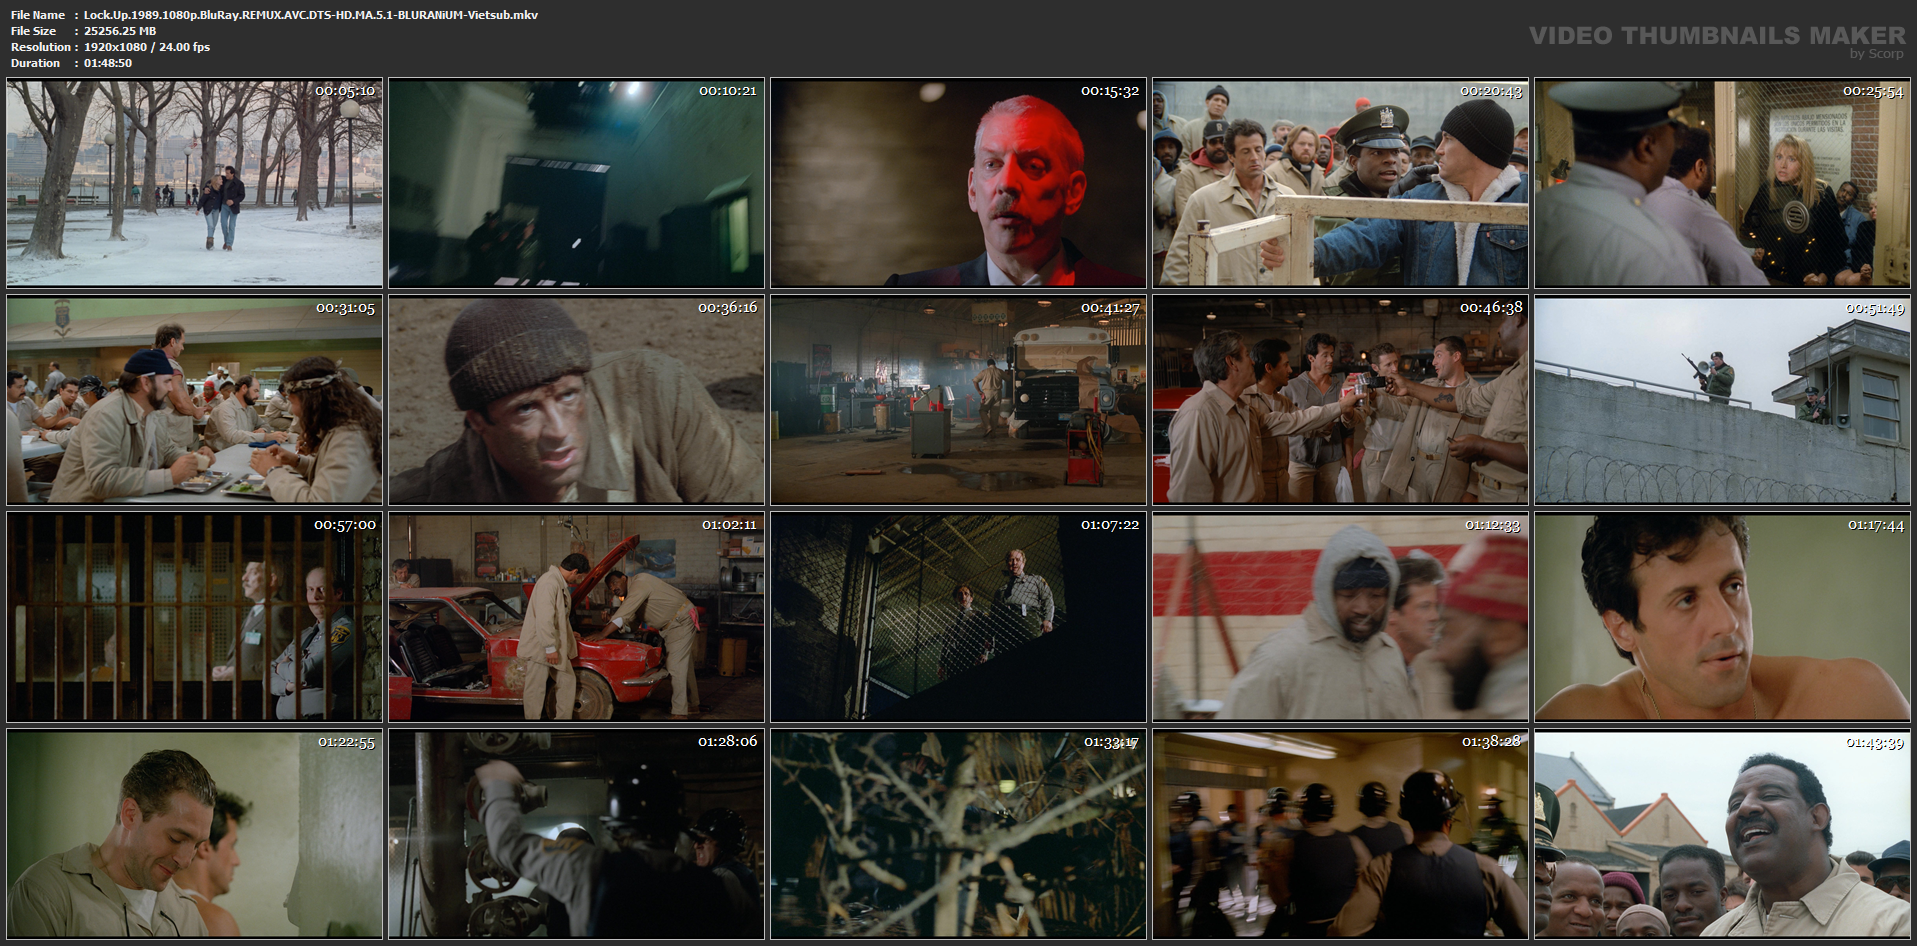Open the hooded man thumbnail 01:12:33
Image resolution: width=1917 pixels, height=946 pixels.
point(1340,617)
